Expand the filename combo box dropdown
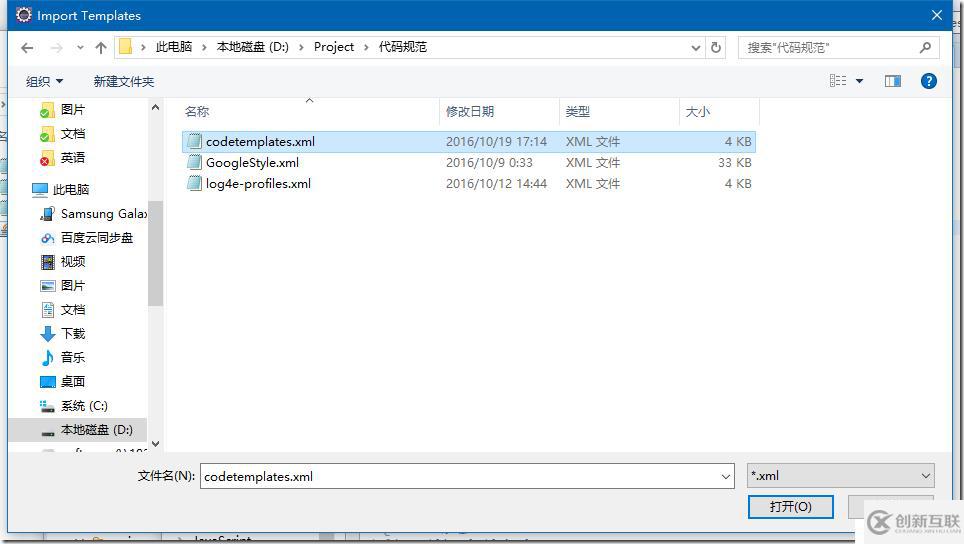The height and width of the screenshot is (544, 964). (725, 476)
